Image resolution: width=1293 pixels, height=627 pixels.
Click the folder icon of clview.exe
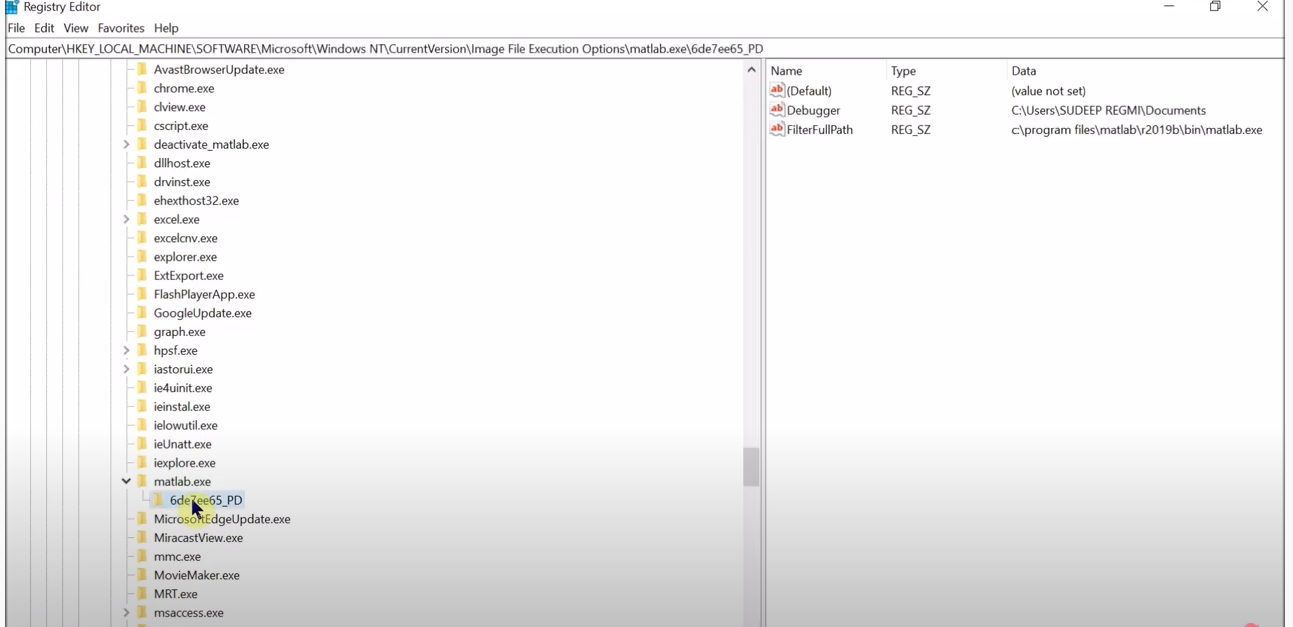[142, 107]
